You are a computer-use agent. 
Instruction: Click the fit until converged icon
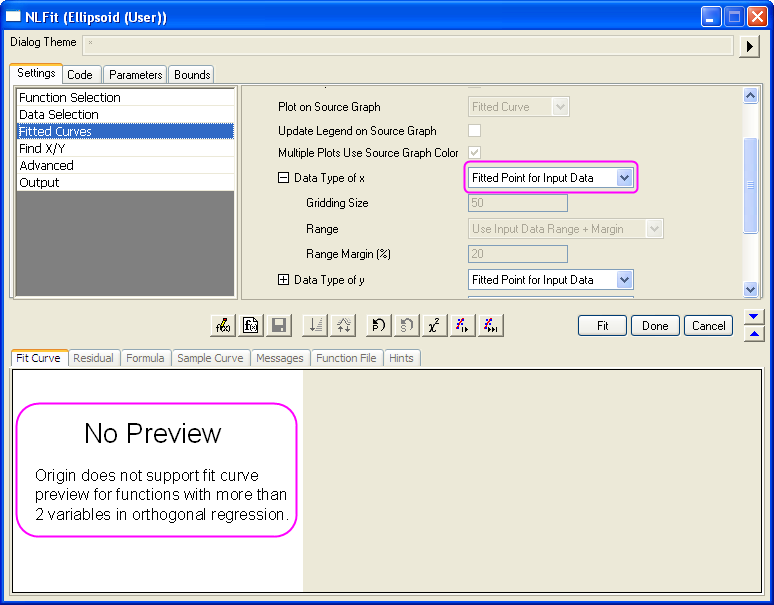pos(489,325)
